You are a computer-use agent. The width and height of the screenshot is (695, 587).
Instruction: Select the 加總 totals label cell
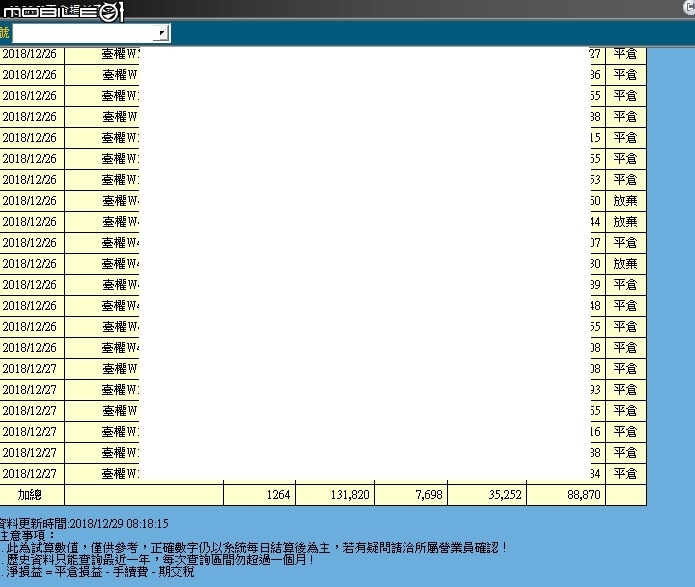click(29, 494)
